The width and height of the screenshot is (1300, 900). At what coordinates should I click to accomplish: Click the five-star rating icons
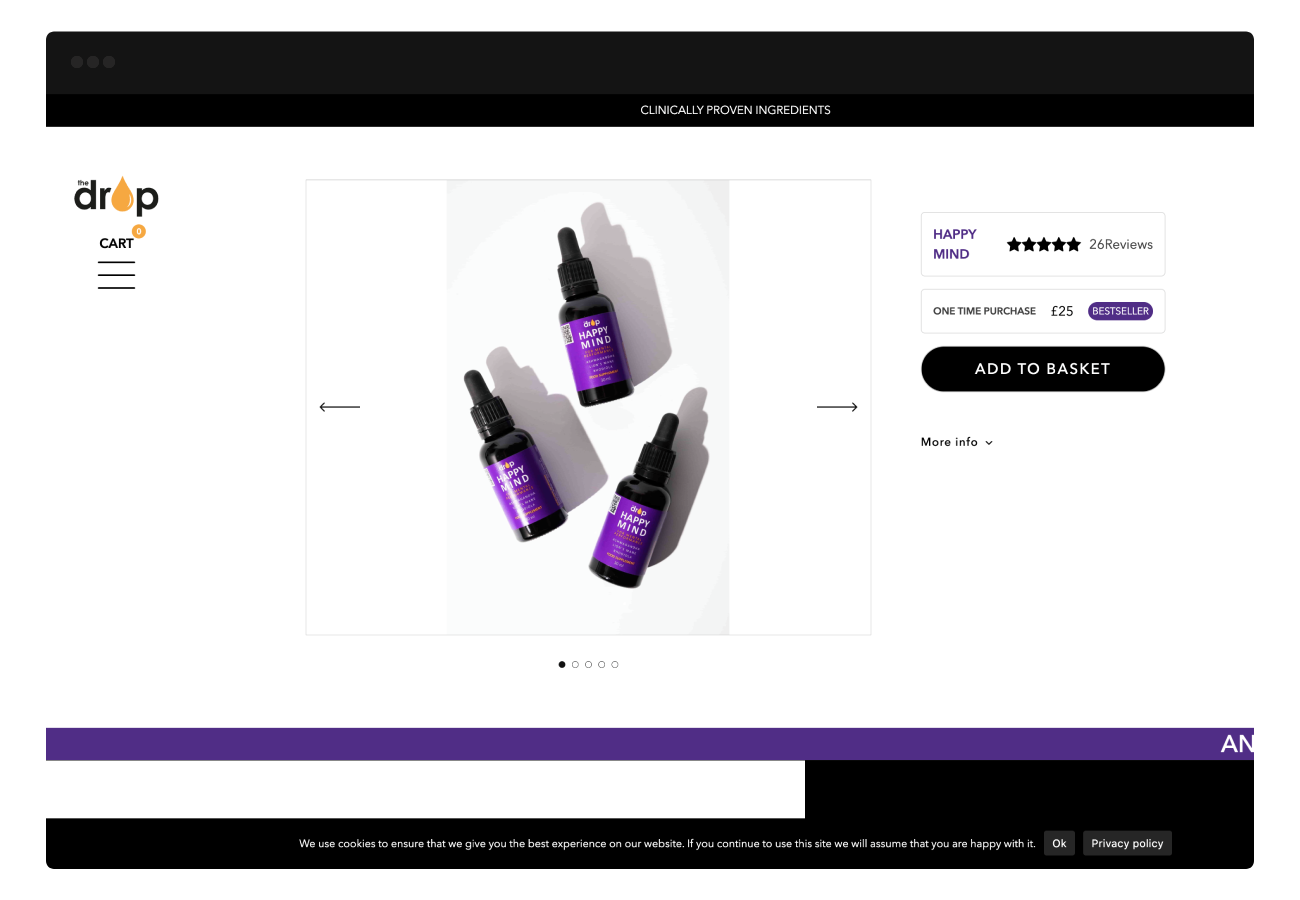(x=1044, y=244)
